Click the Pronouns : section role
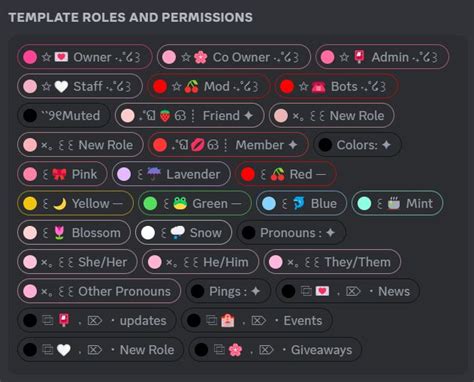474x382 pixels. [x=291, y=233]
